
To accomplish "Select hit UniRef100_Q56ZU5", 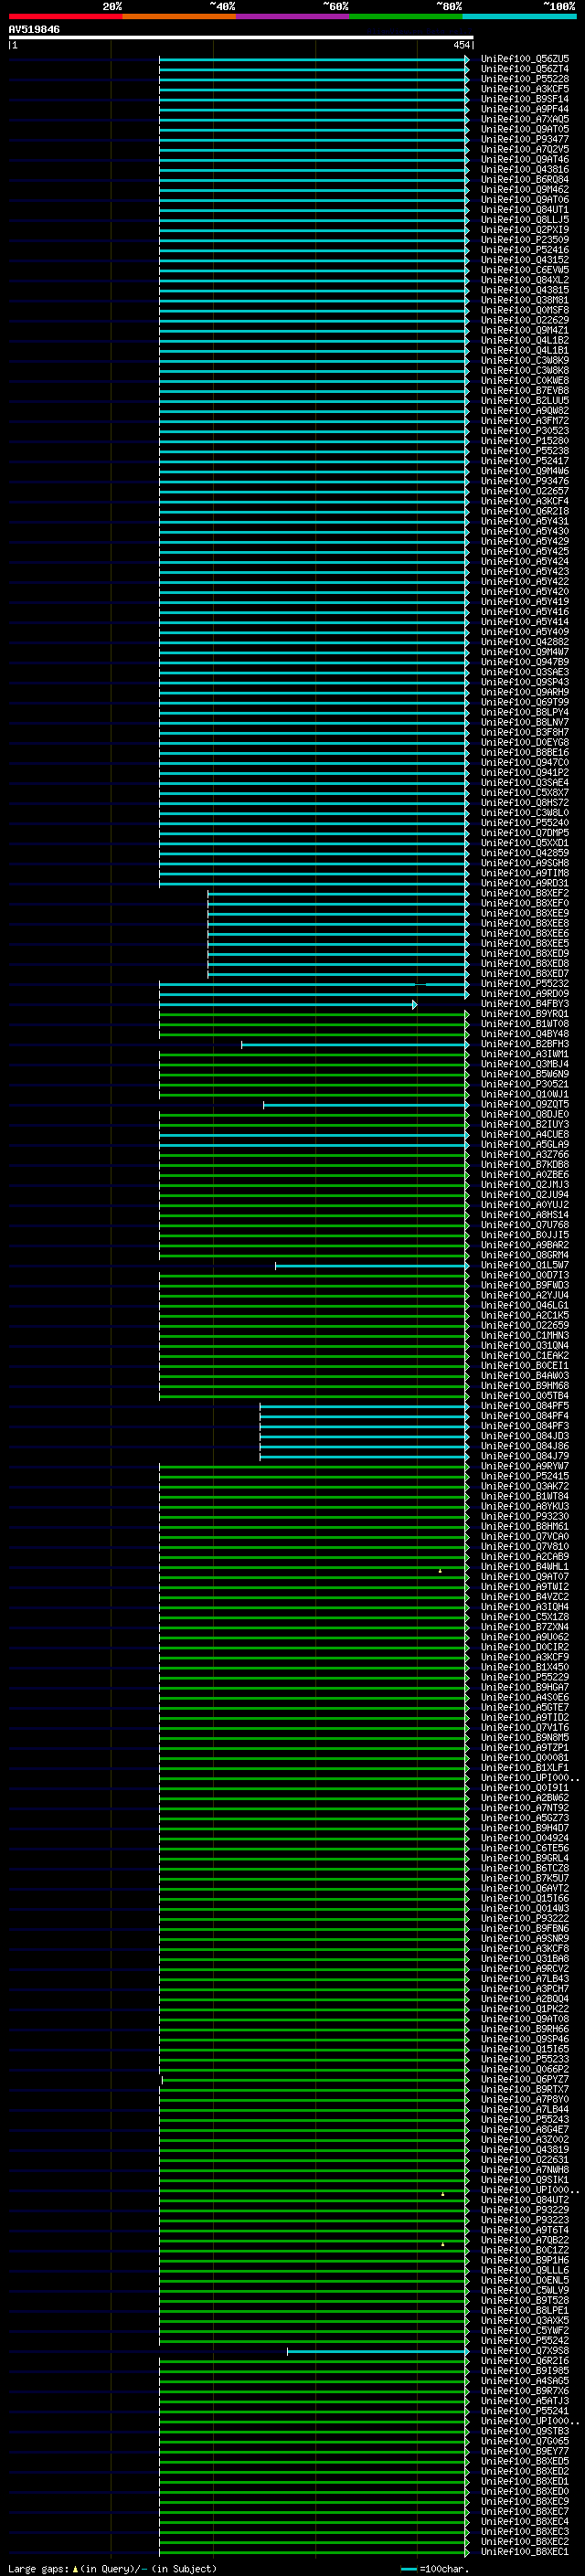I will (x=524, y=59).
